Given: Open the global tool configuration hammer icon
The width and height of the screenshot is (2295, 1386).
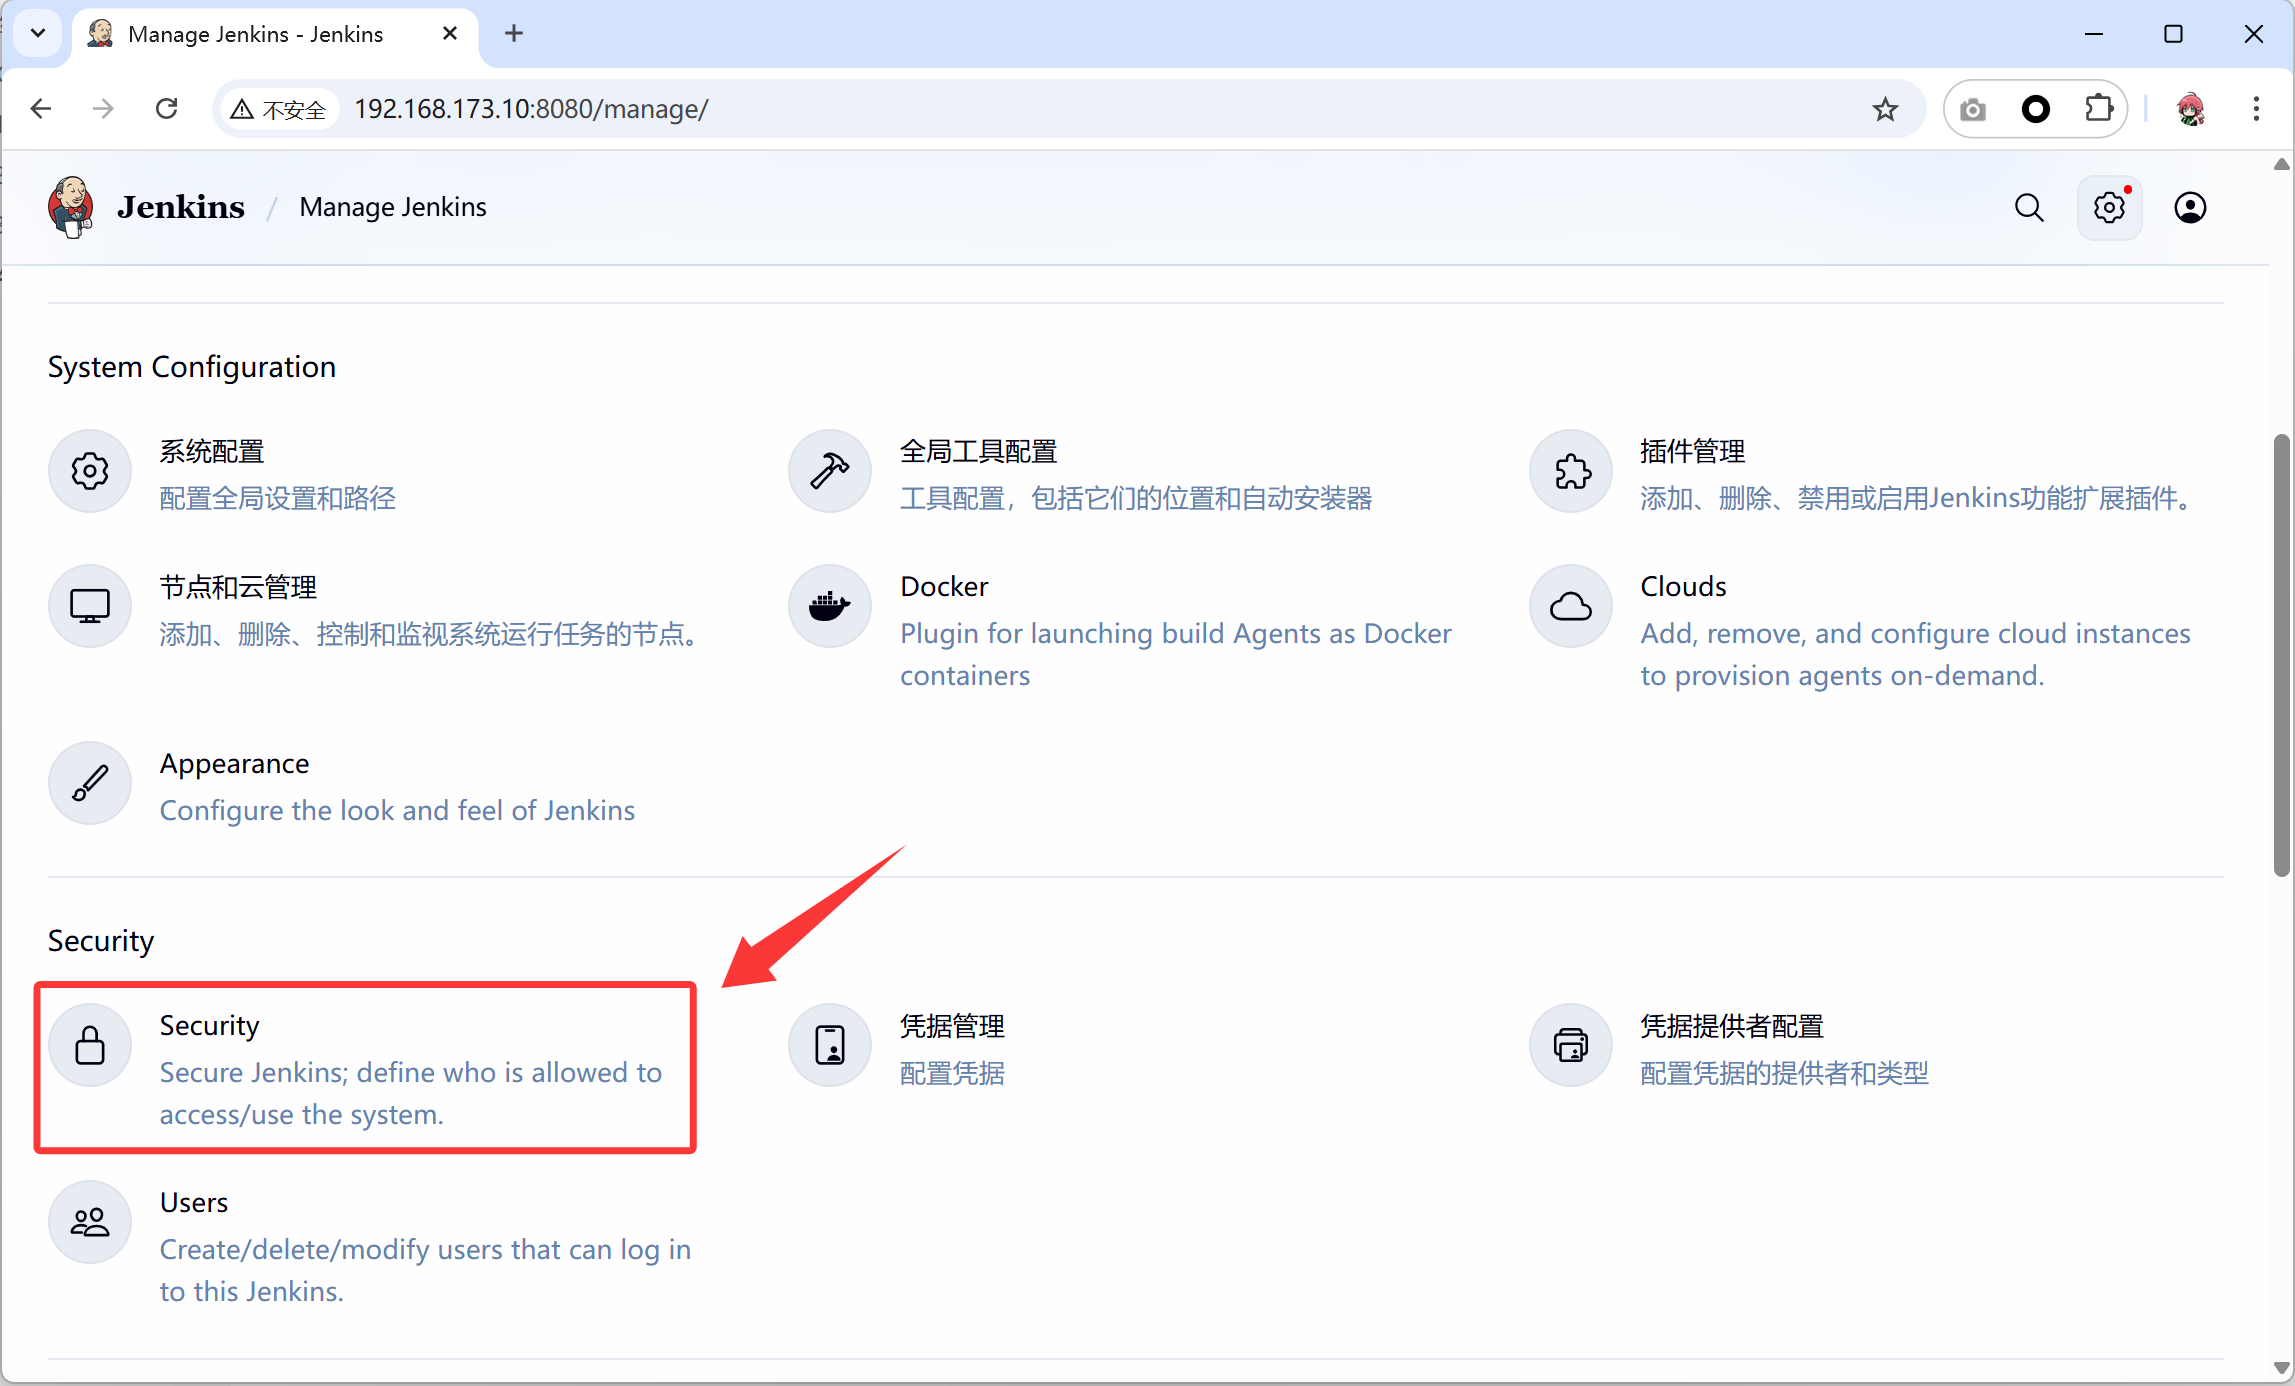Looking at the screenshot, I should point(830,471).
